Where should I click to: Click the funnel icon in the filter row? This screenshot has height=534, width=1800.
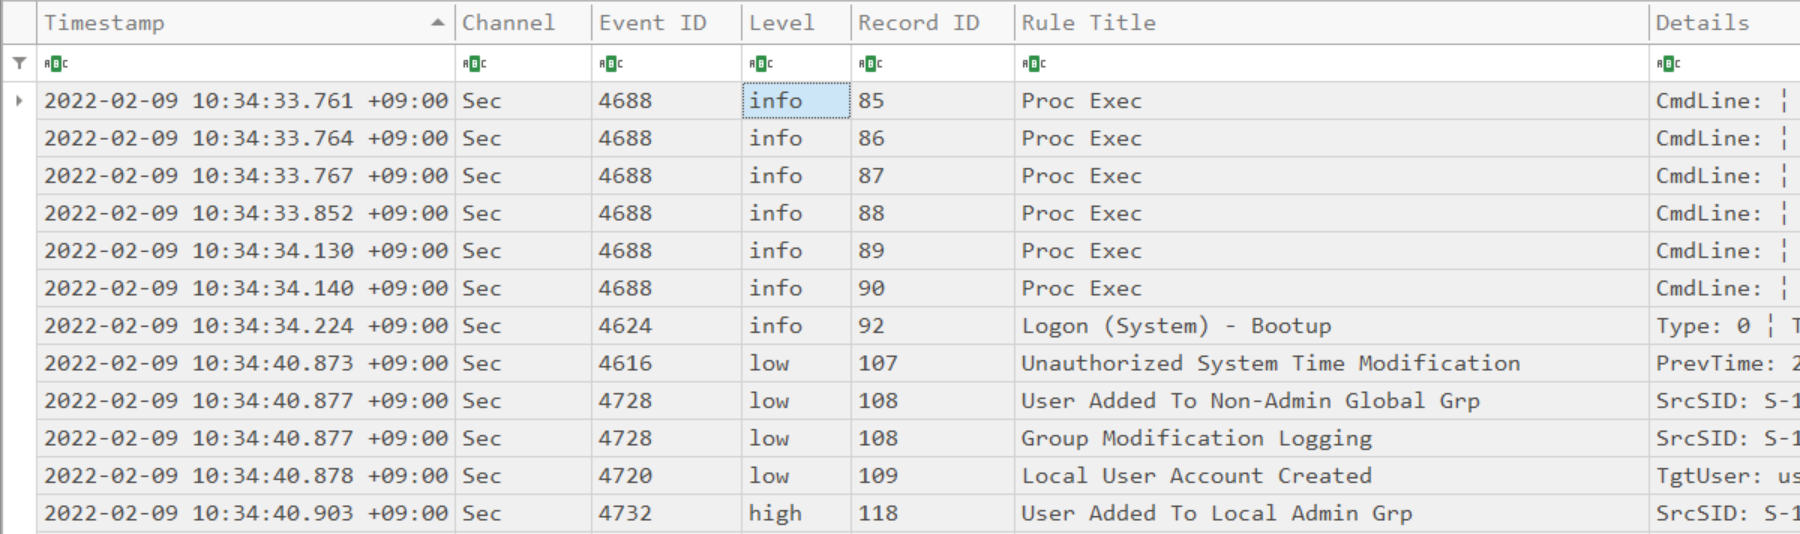(x=19, y=63)
